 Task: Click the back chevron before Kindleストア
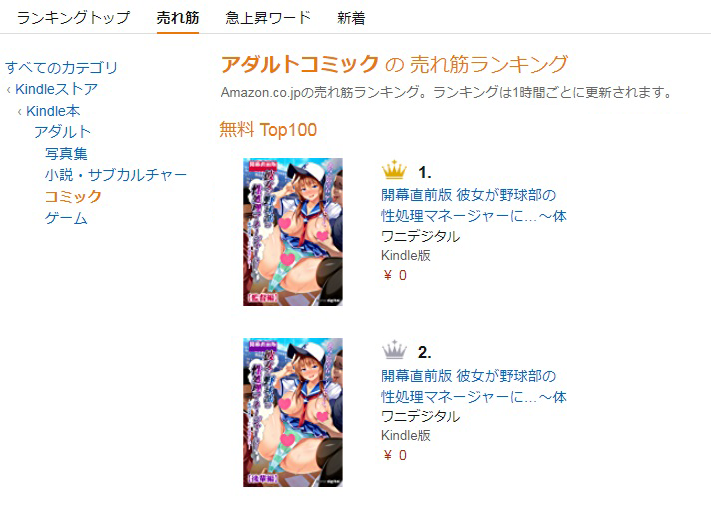(9, 90)
